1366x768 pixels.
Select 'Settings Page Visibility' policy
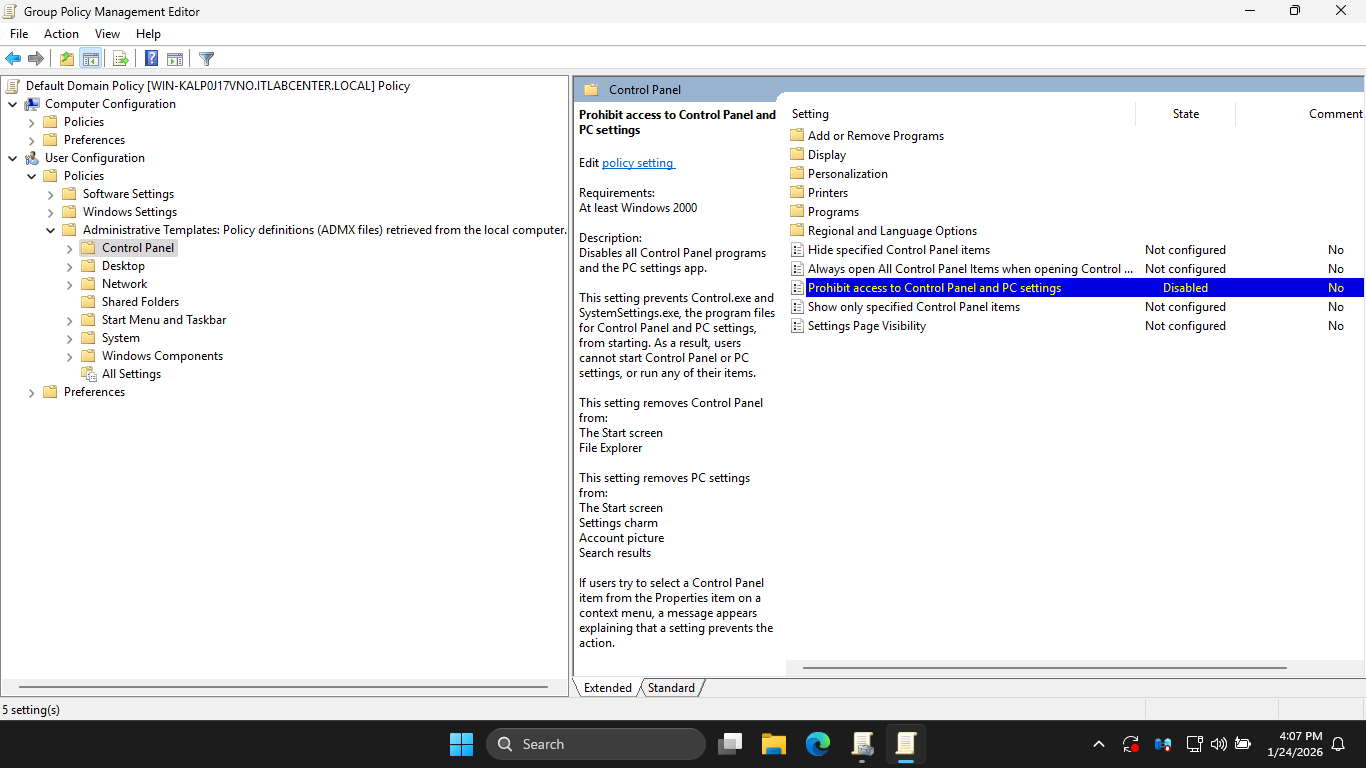866,326
